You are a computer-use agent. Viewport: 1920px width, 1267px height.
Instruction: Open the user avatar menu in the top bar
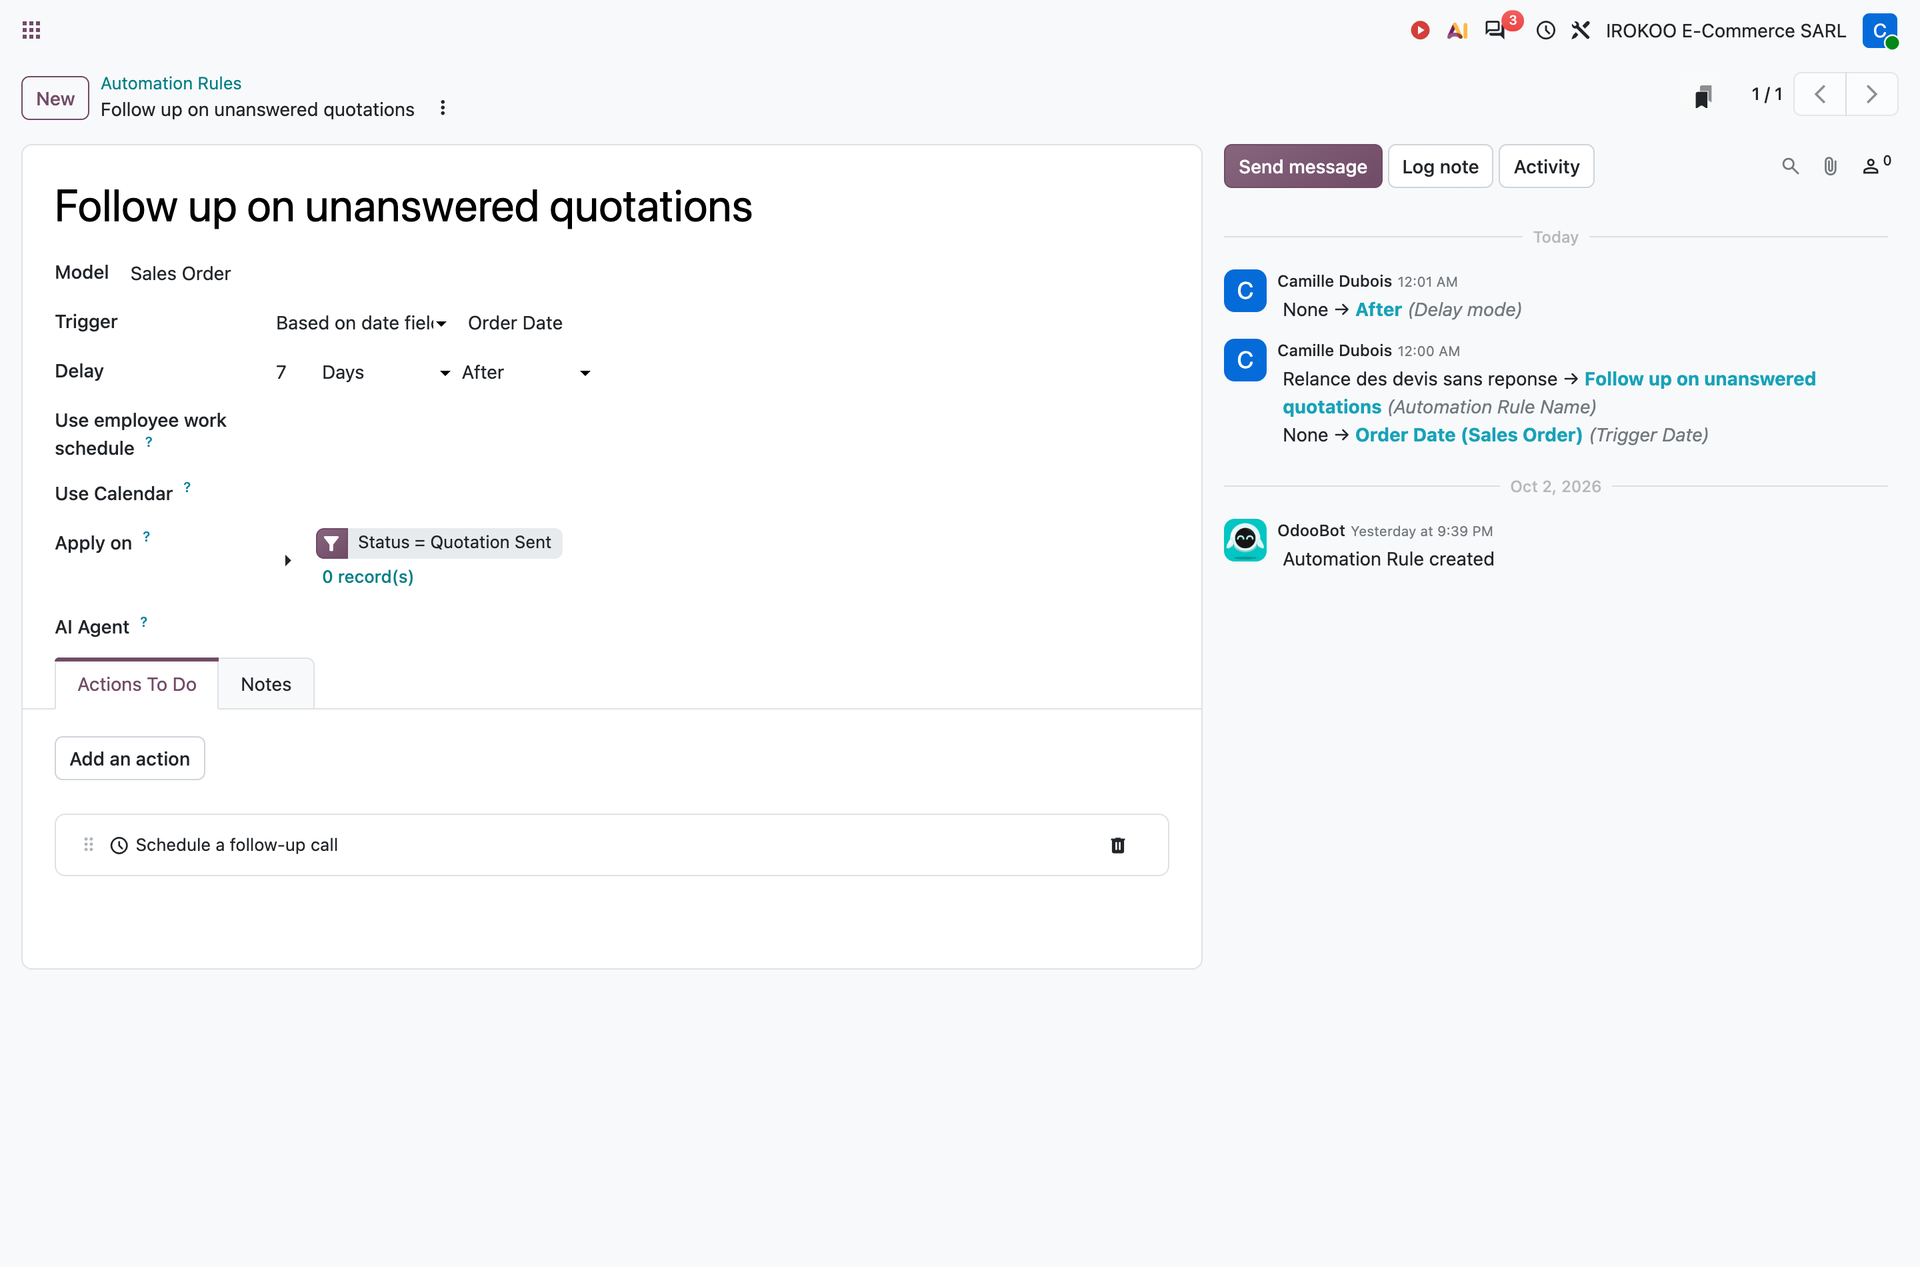(x=1880, y=30)
